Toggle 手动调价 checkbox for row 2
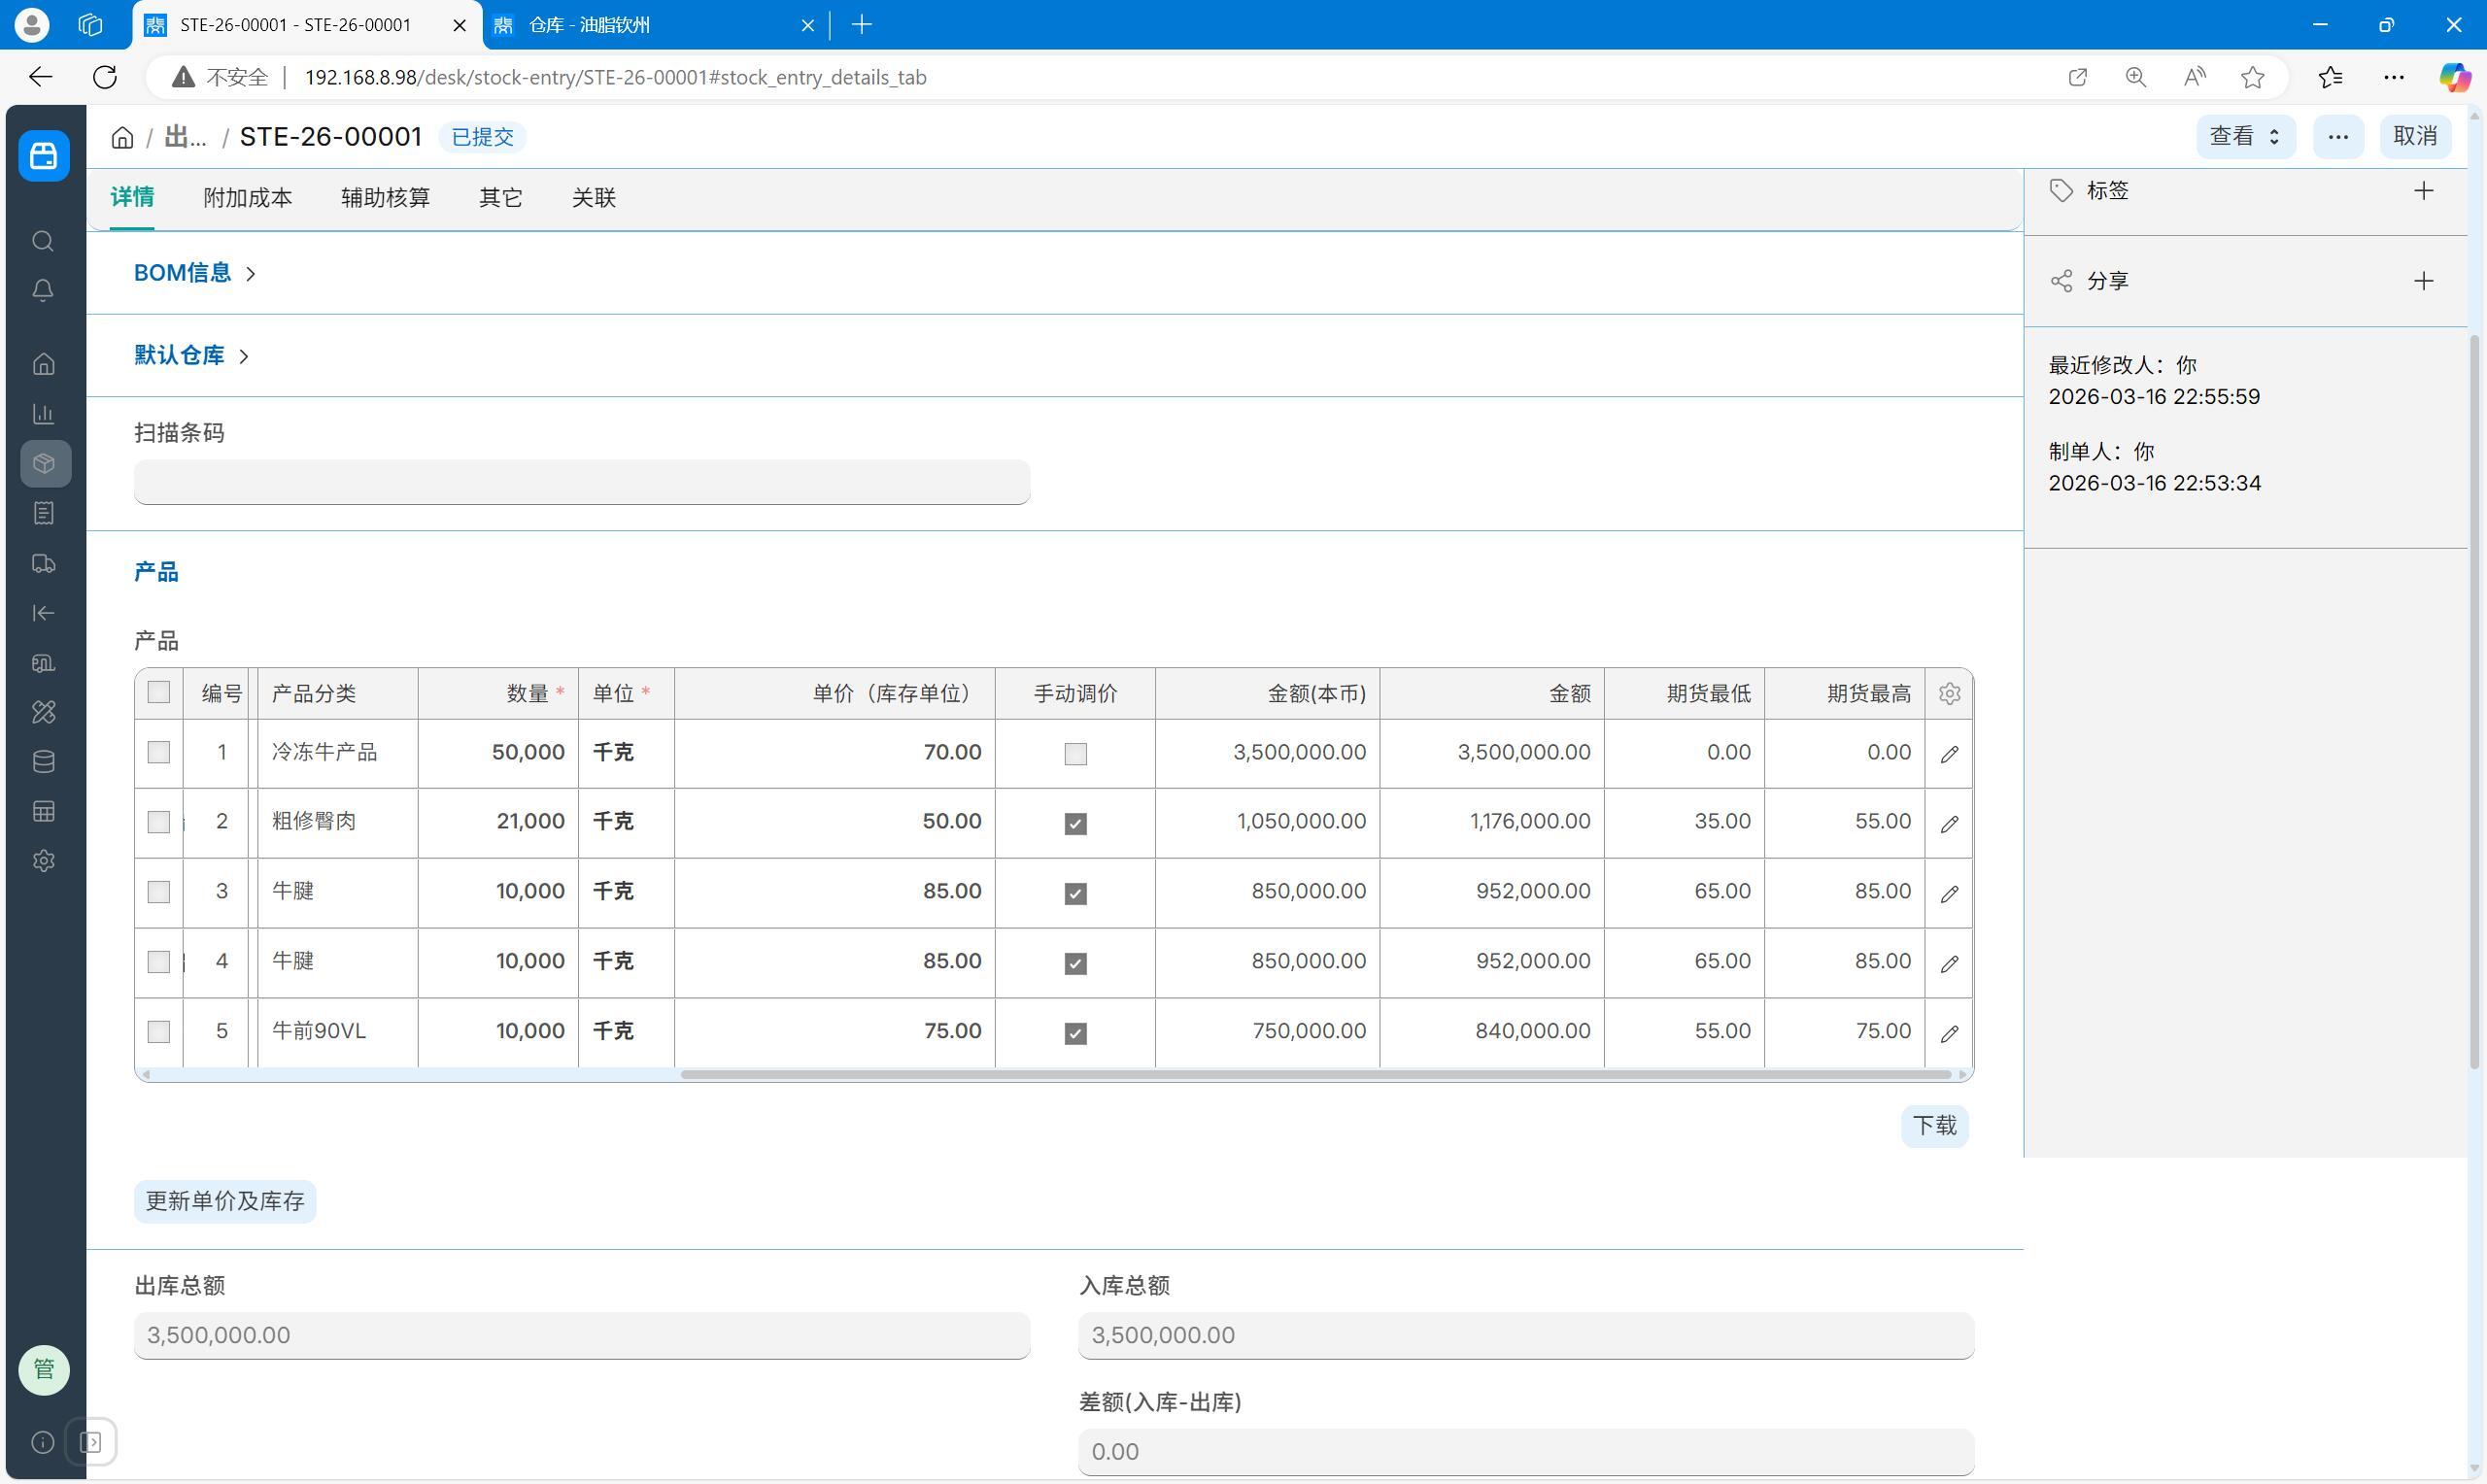 [1075, 824]
